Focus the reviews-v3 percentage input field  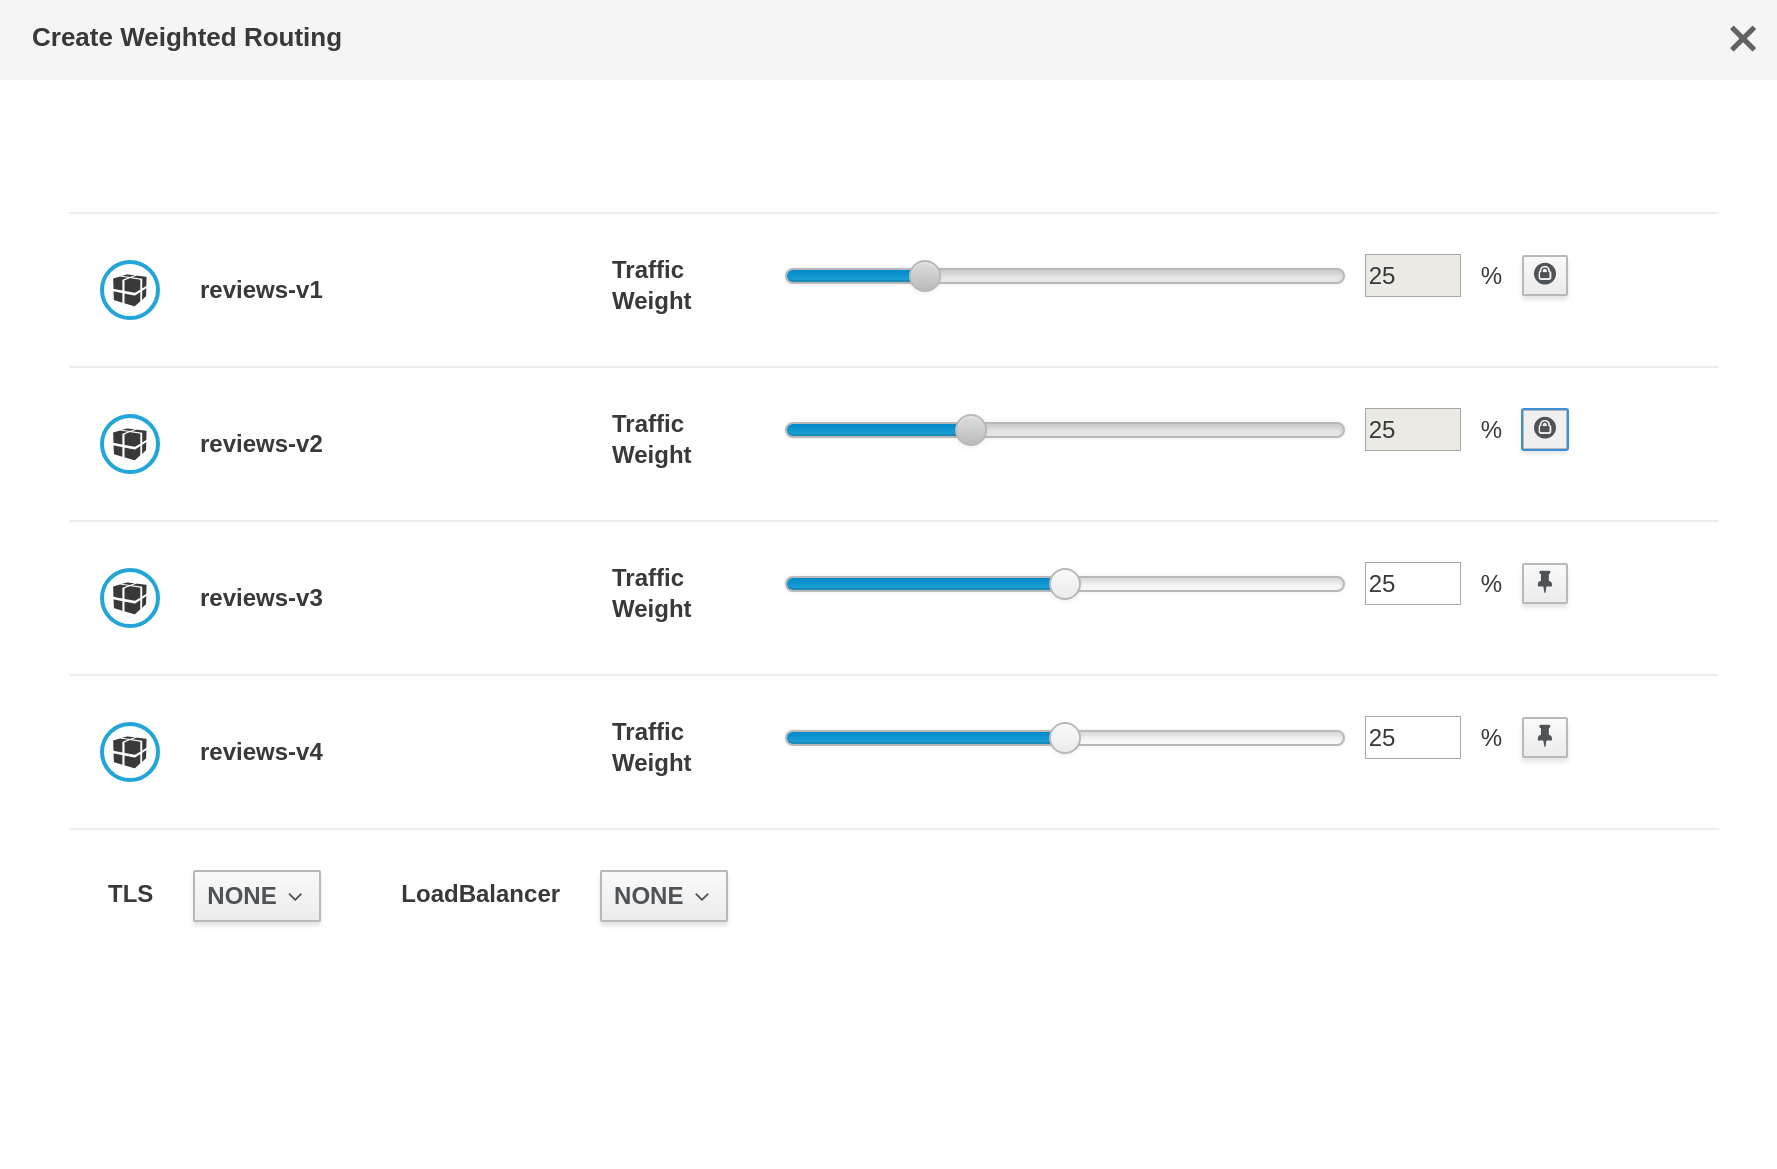[x=1413, y=583]
